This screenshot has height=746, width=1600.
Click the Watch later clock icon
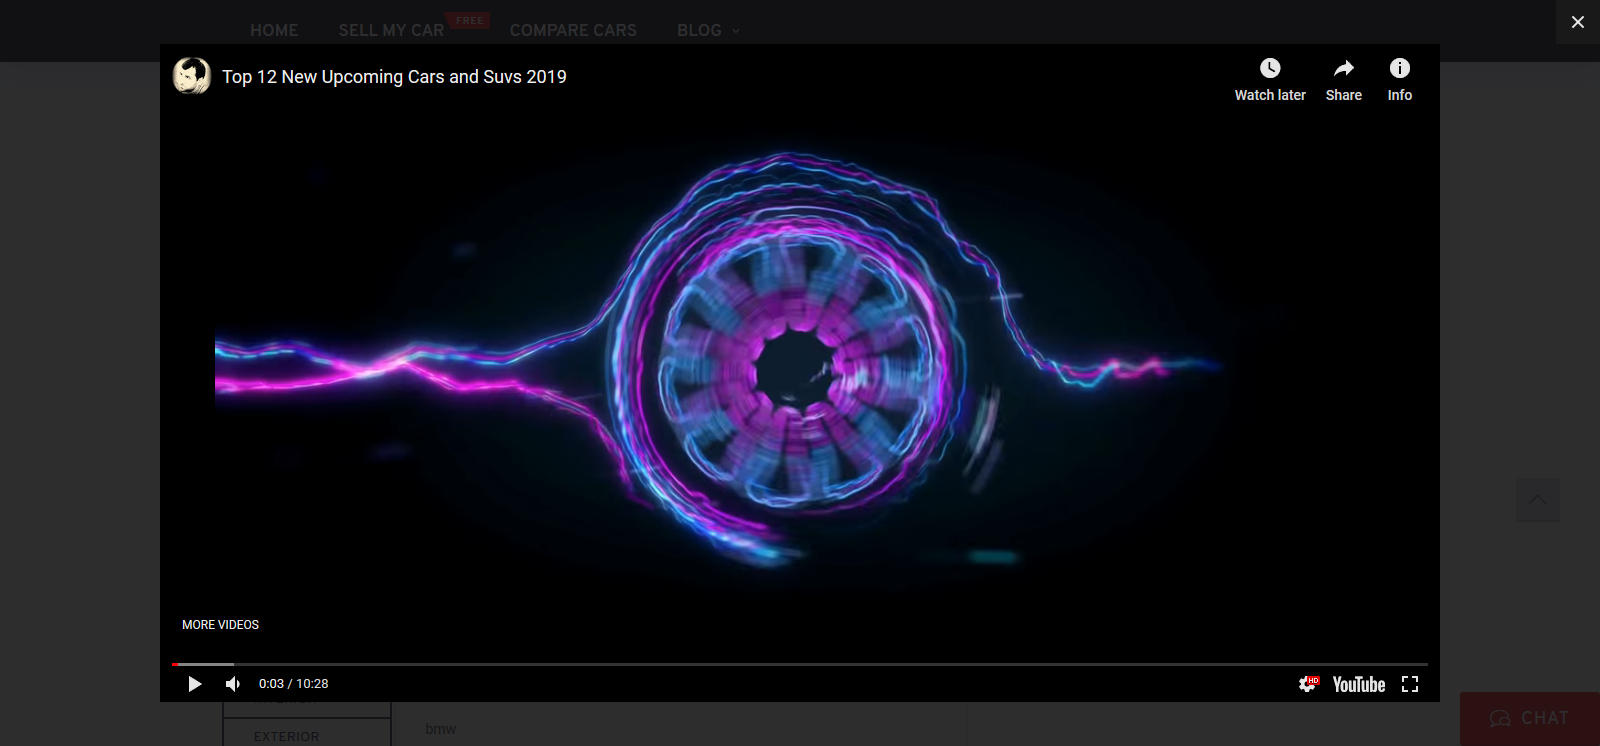[1270, 69]
